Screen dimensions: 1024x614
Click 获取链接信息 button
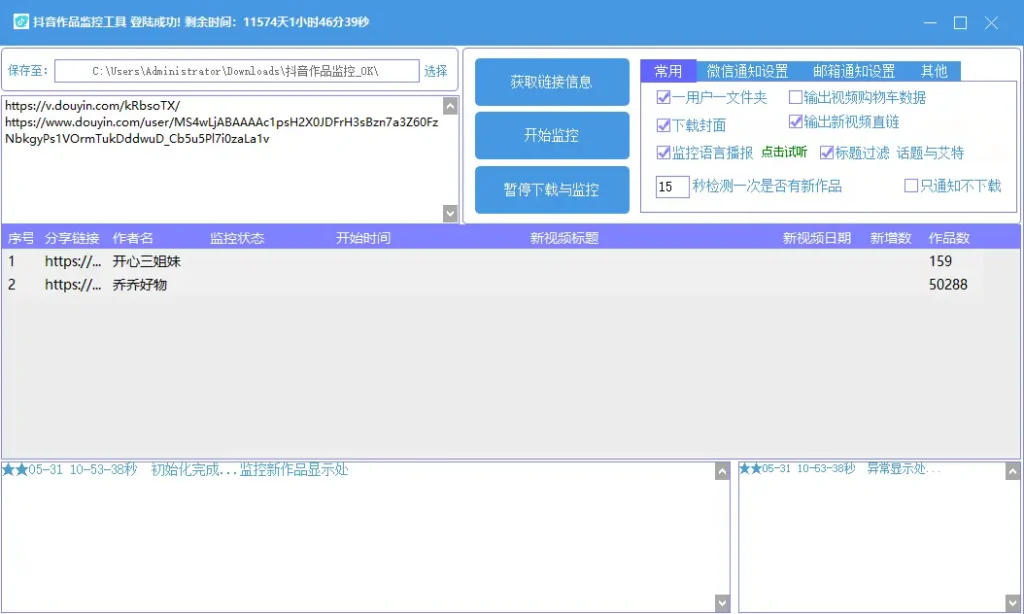pos(552,82)
